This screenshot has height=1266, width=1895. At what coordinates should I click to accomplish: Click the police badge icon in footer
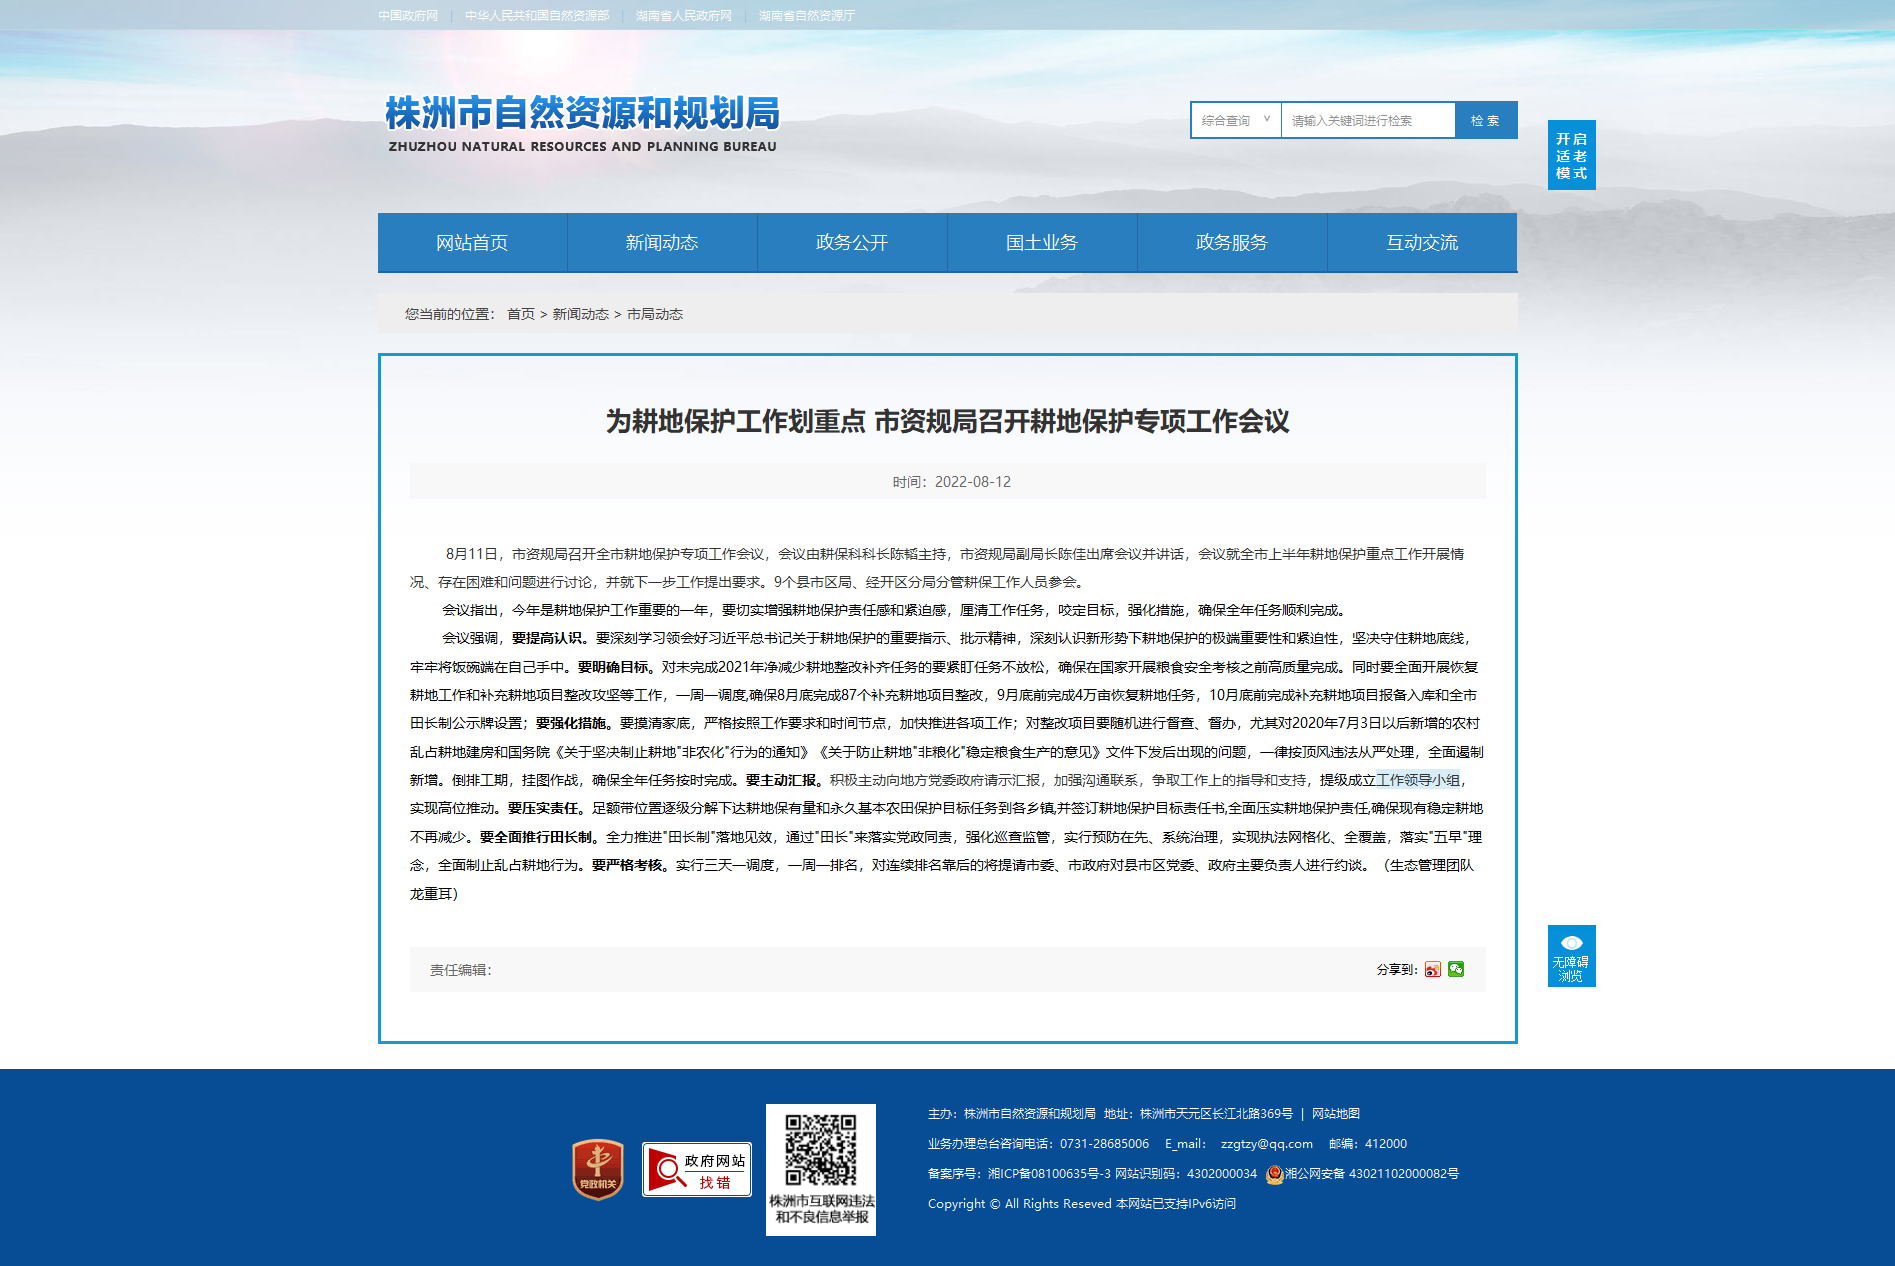click(1274, 1174)
